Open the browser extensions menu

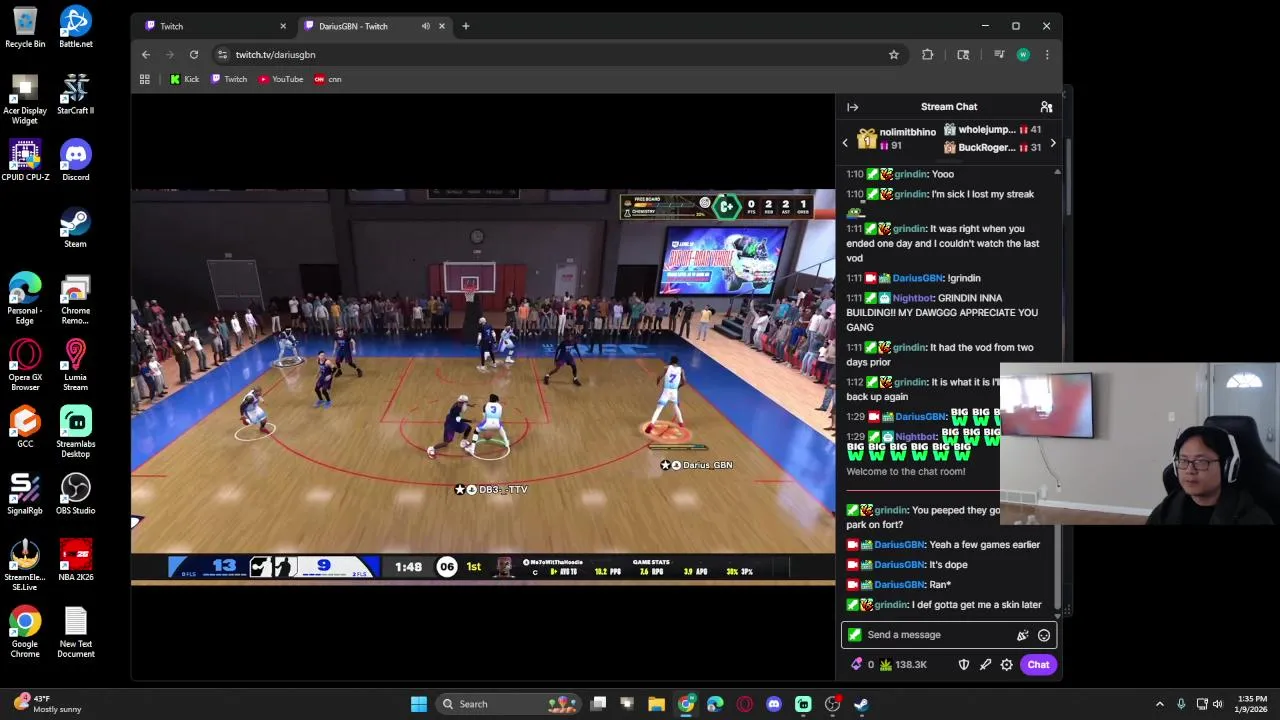click(x=928, y=55)
